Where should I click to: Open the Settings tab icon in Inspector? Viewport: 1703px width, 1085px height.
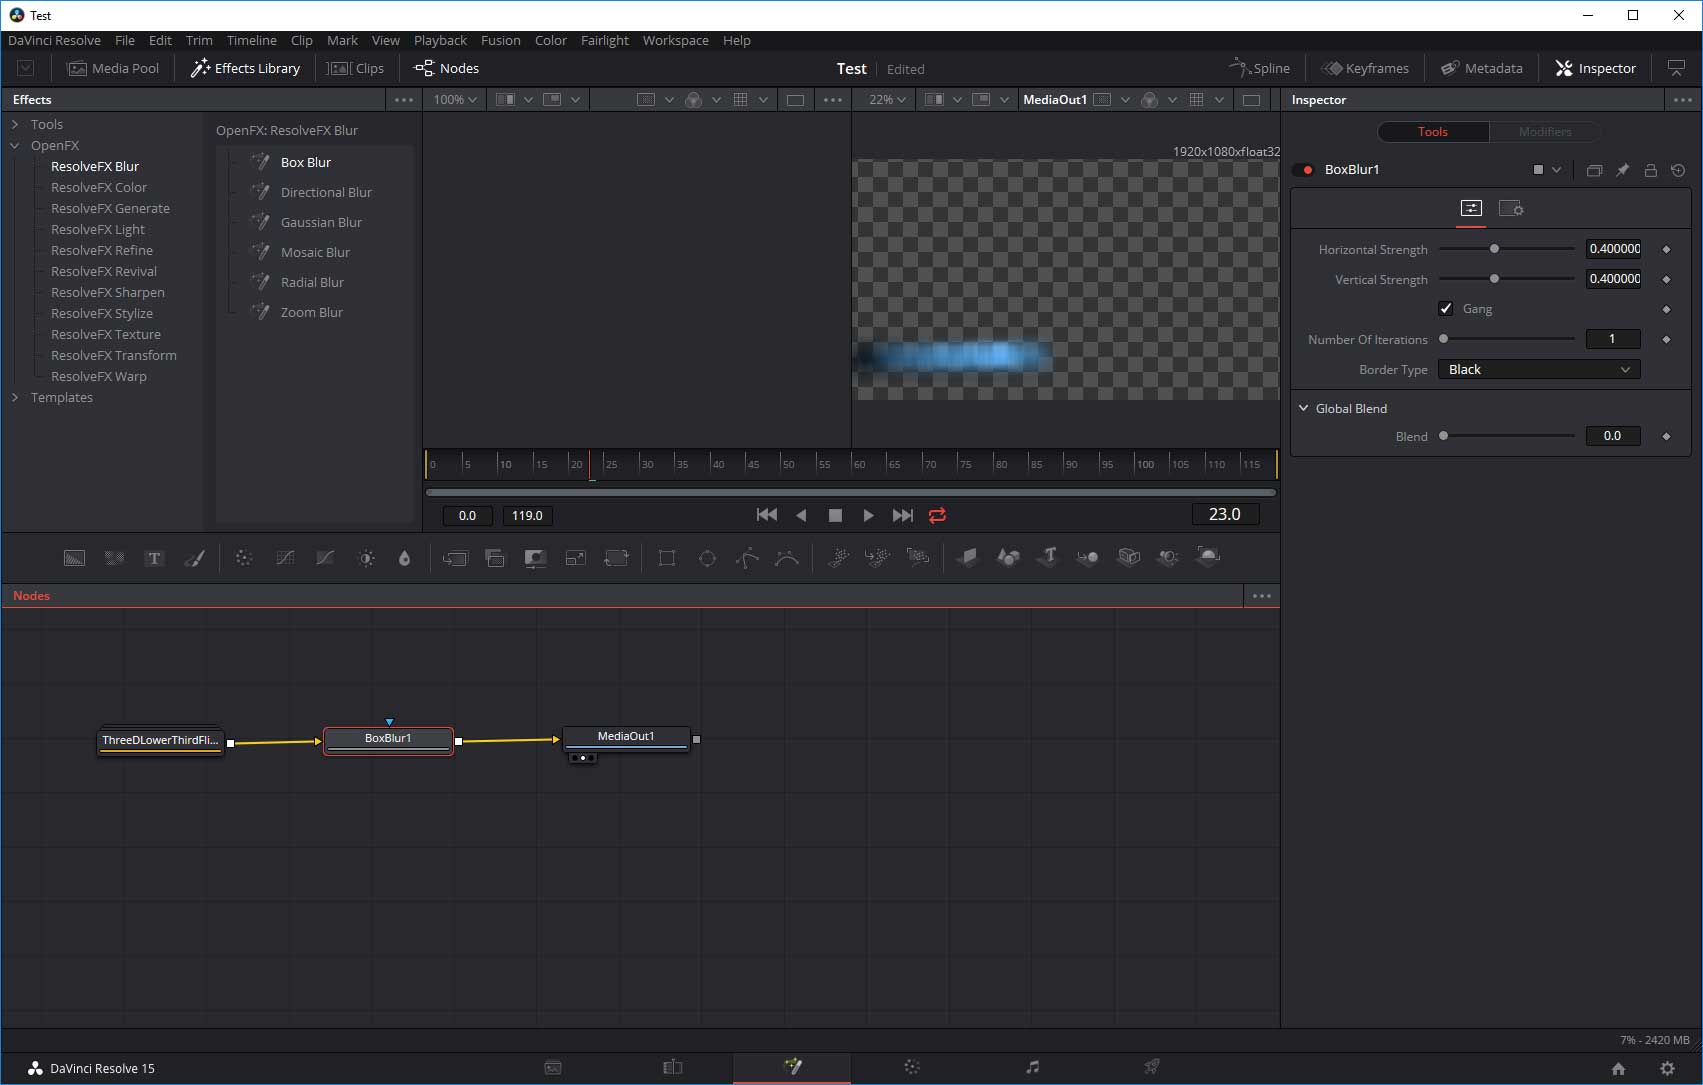pos(1511,208)
